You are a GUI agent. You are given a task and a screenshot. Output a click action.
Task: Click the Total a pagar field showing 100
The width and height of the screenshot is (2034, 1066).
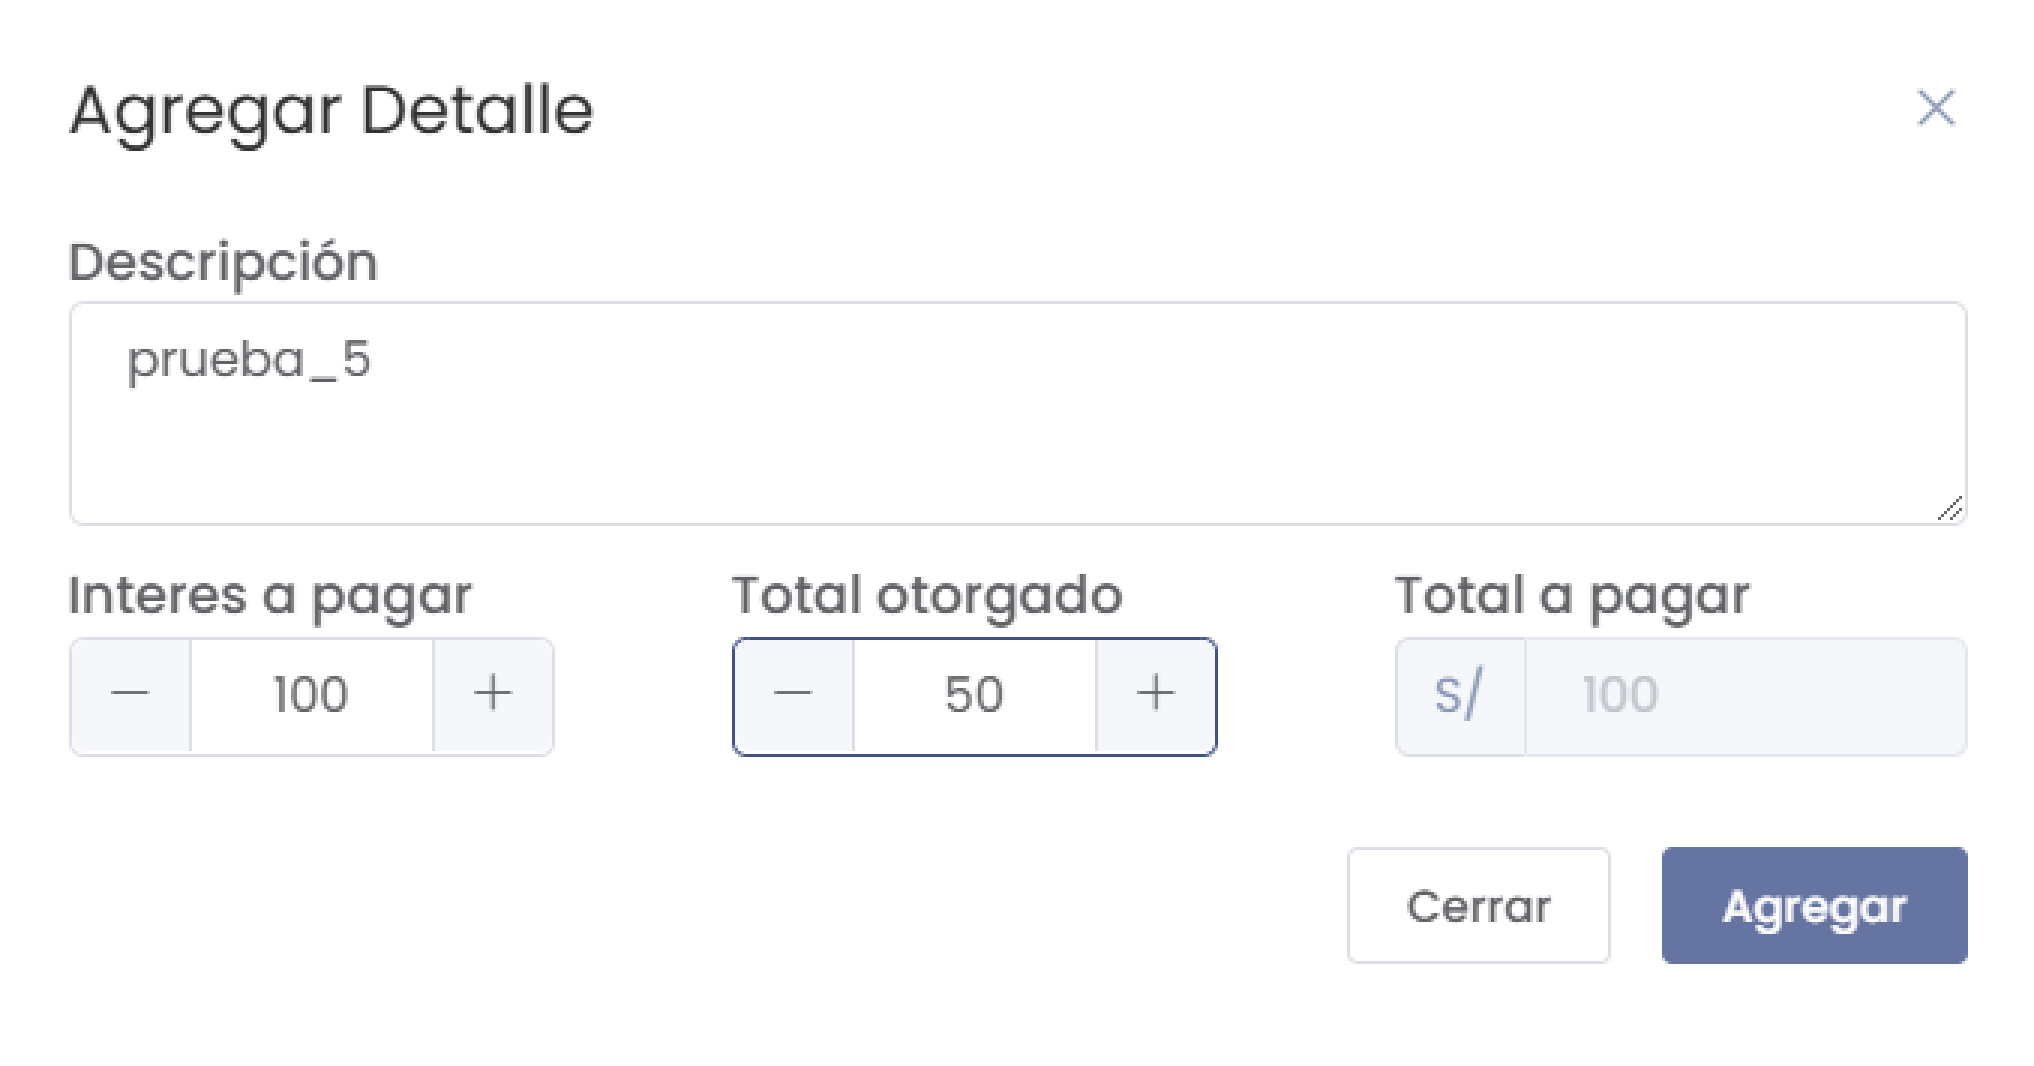click(1745, 694)
